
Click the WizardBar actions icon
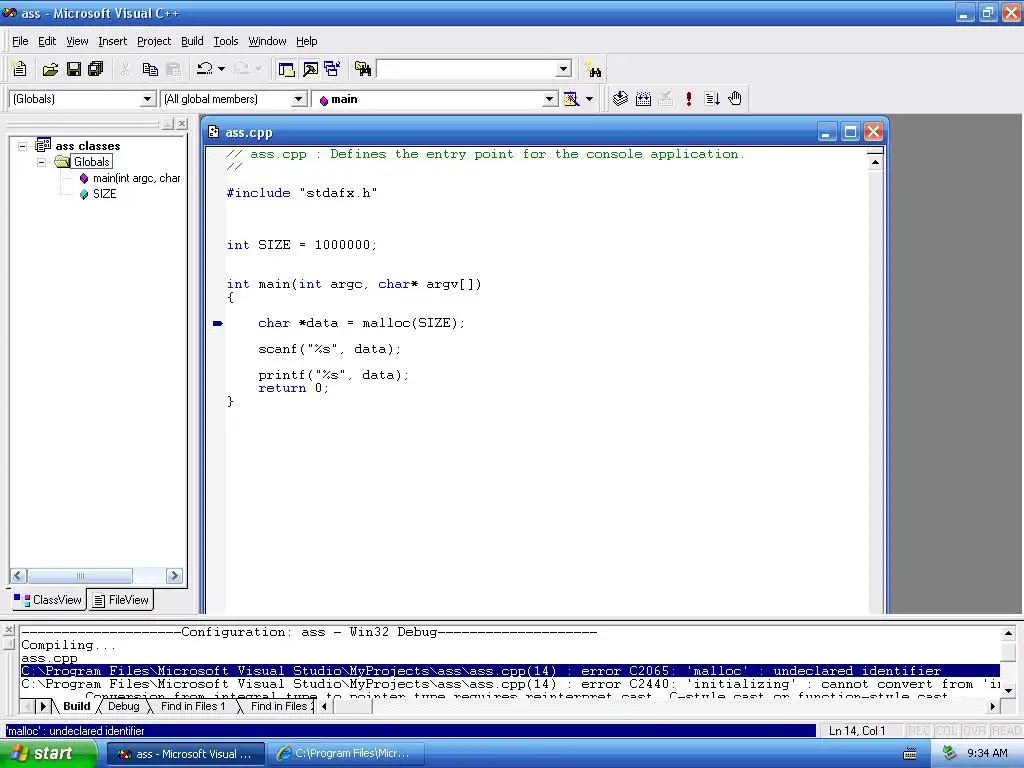click(571, 99)
